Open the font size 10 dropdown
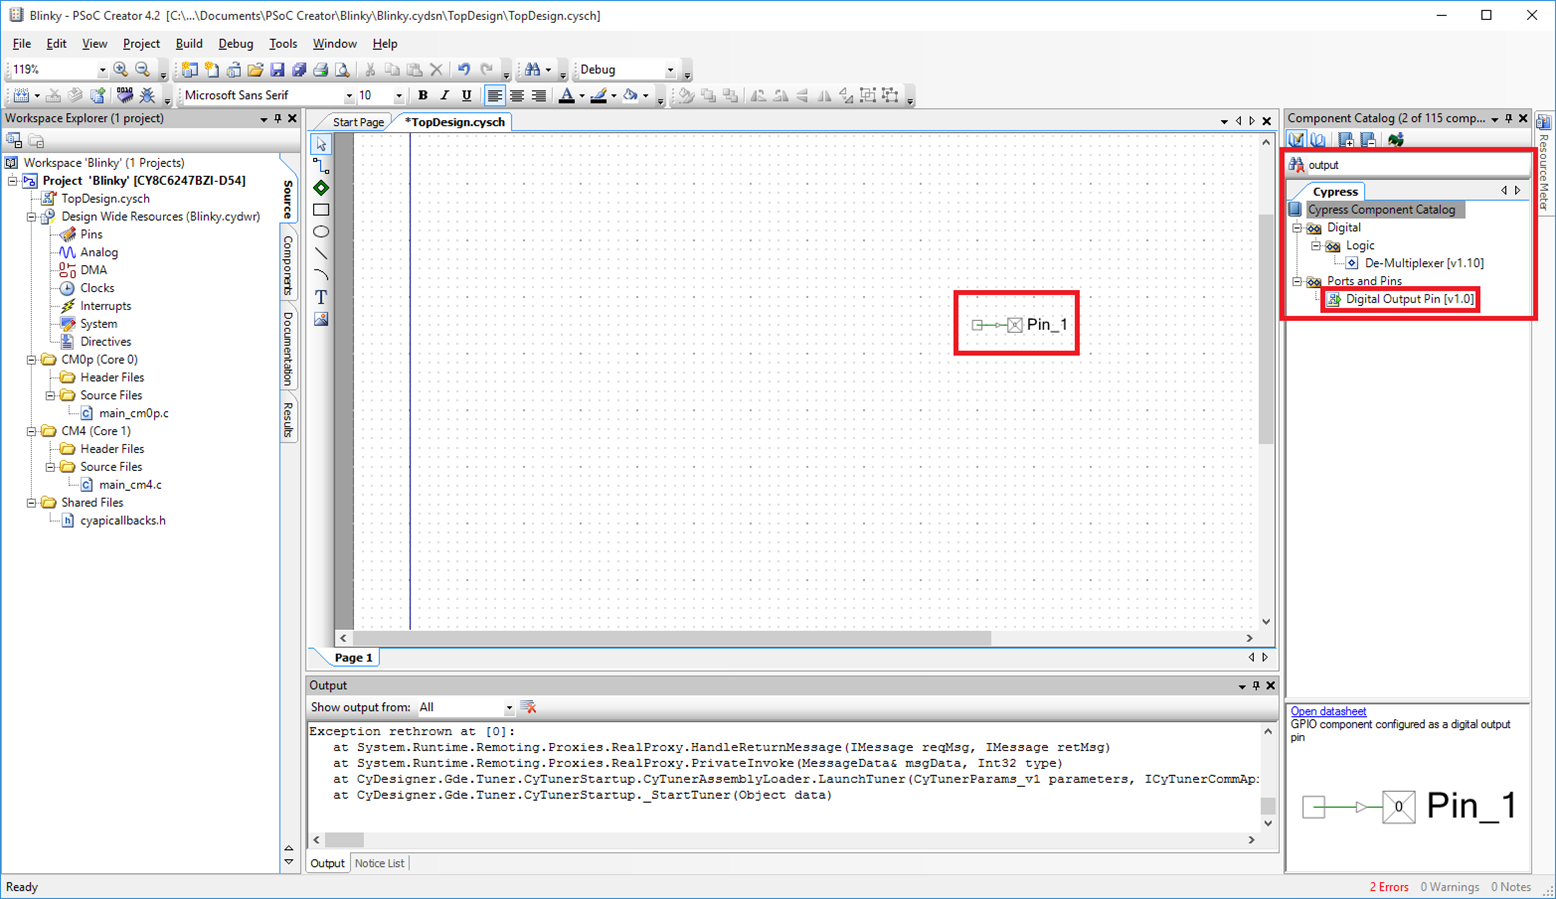 click(398, 96)
